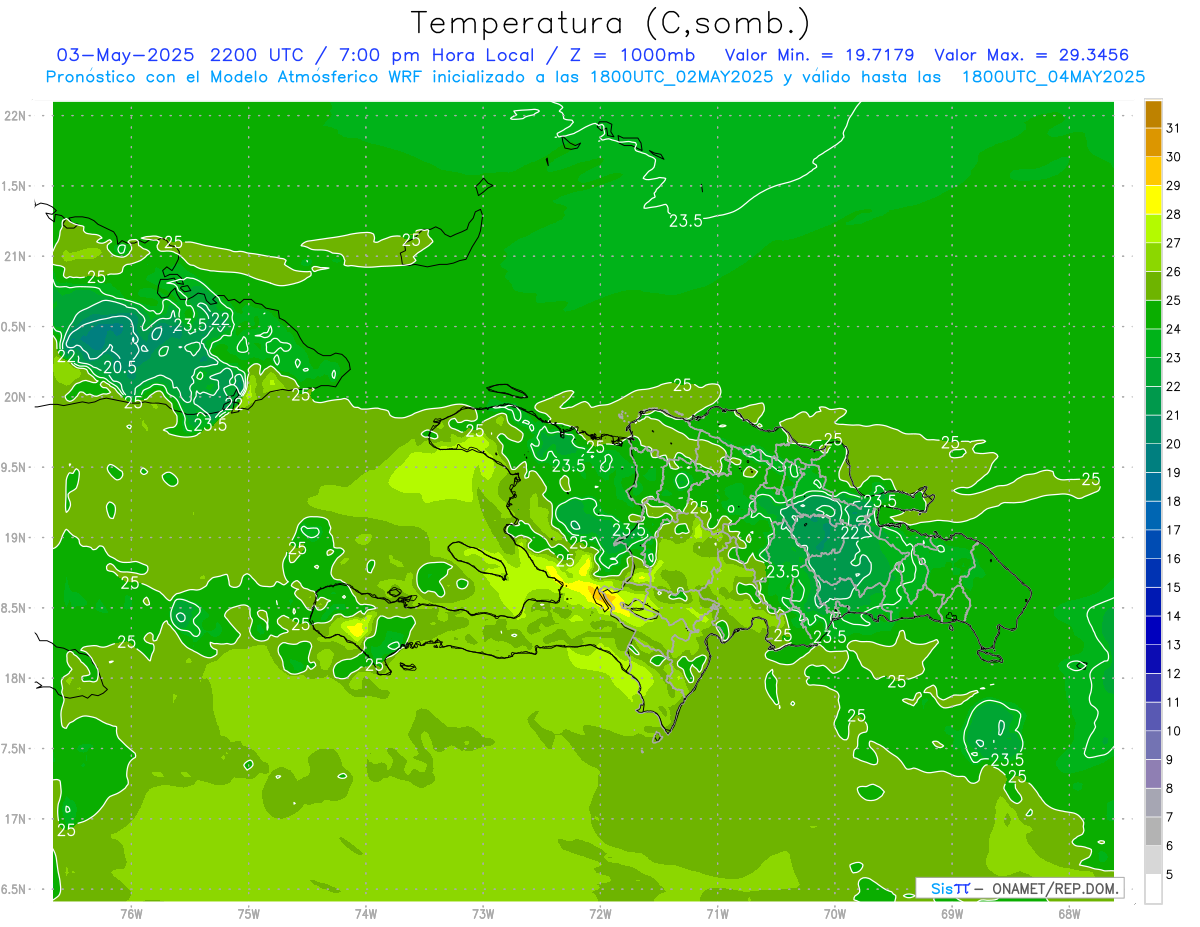Click the '21N' latitude label

[15, 257]
